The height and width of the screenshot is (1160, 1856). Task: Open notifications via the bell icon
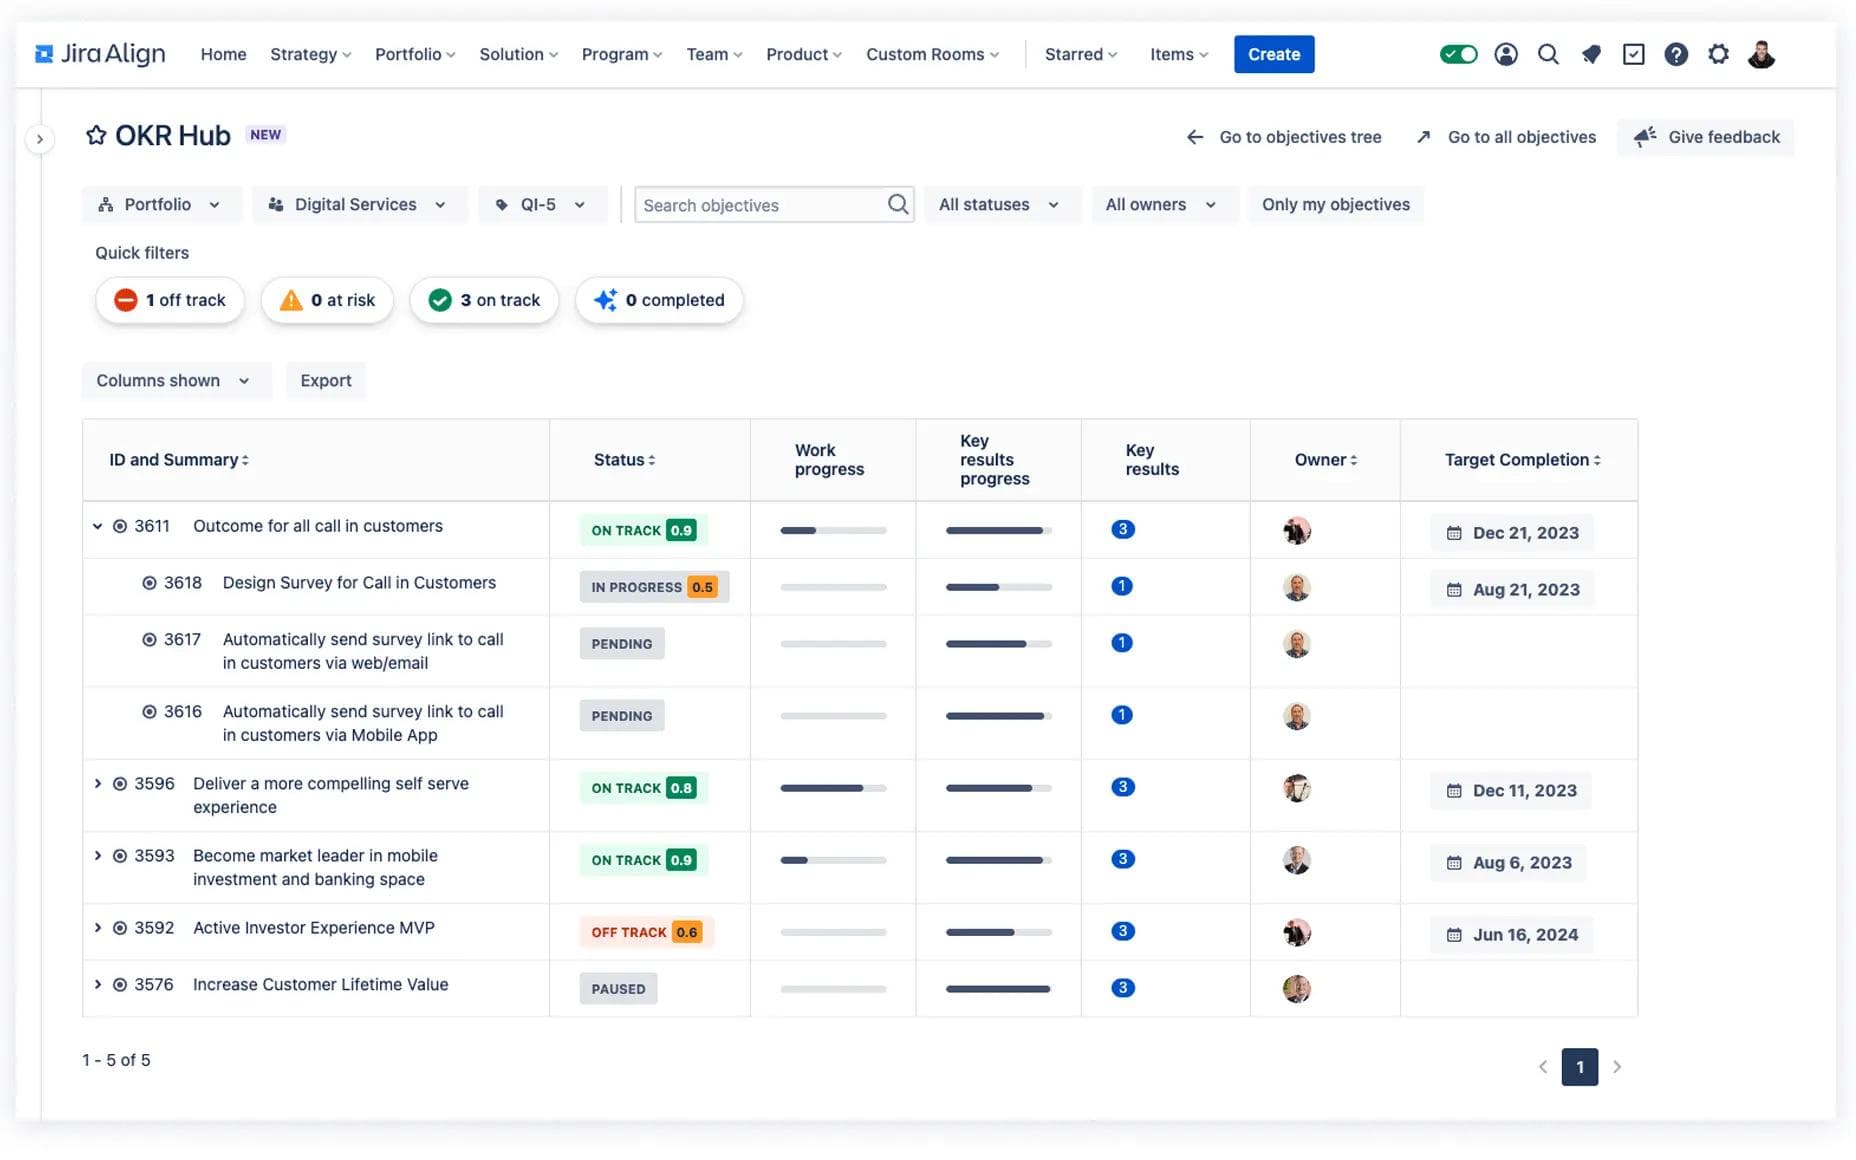(1591, 54)
